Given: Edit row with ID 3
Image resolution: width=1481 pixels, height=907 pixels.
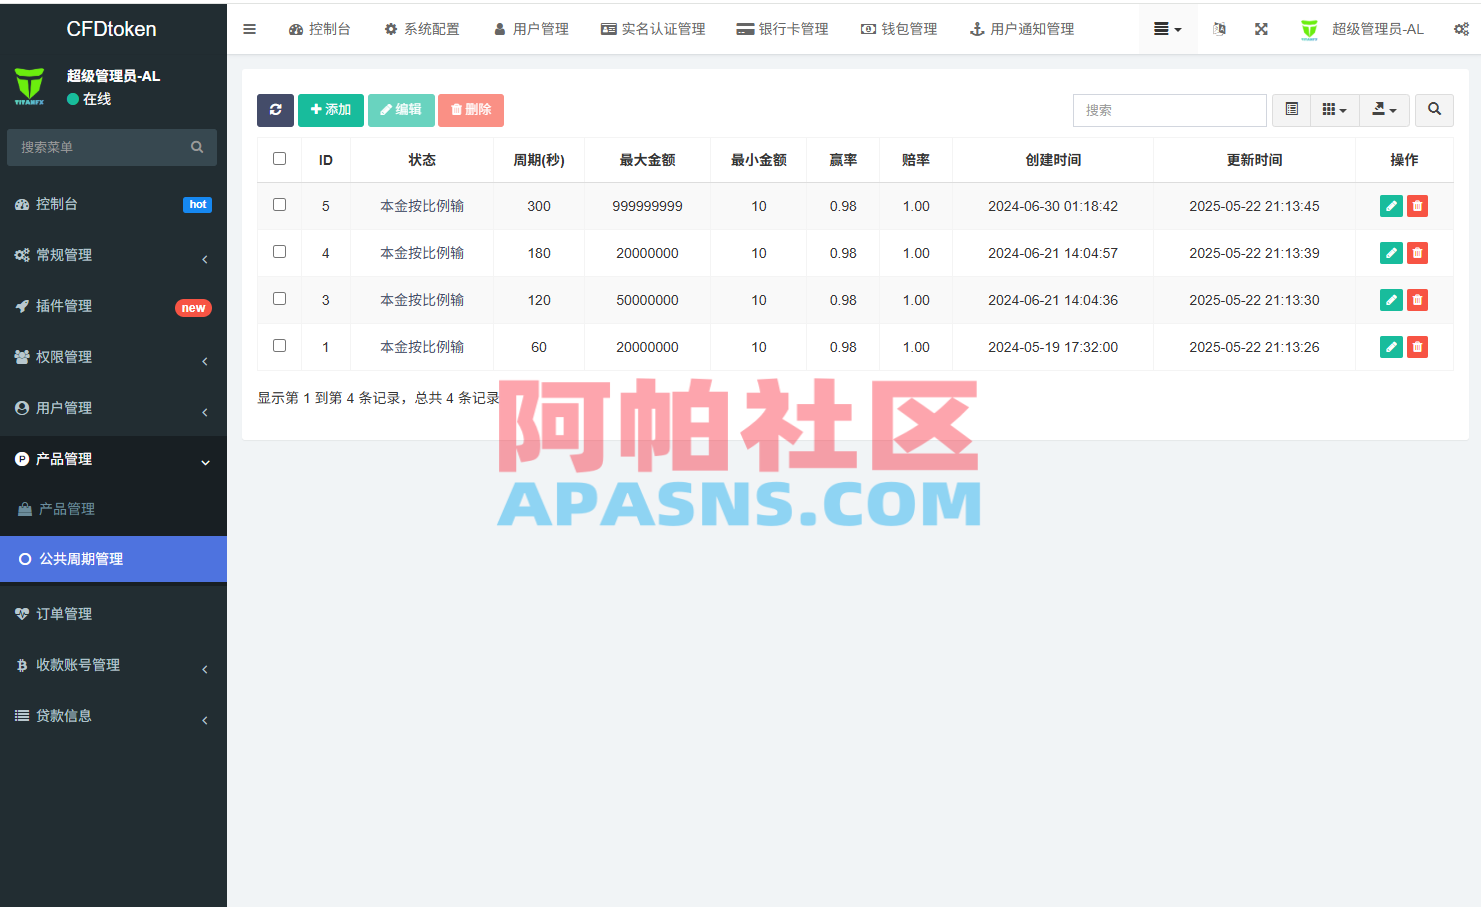Looking at the screenshot, I should click(x=1391, y=300).
